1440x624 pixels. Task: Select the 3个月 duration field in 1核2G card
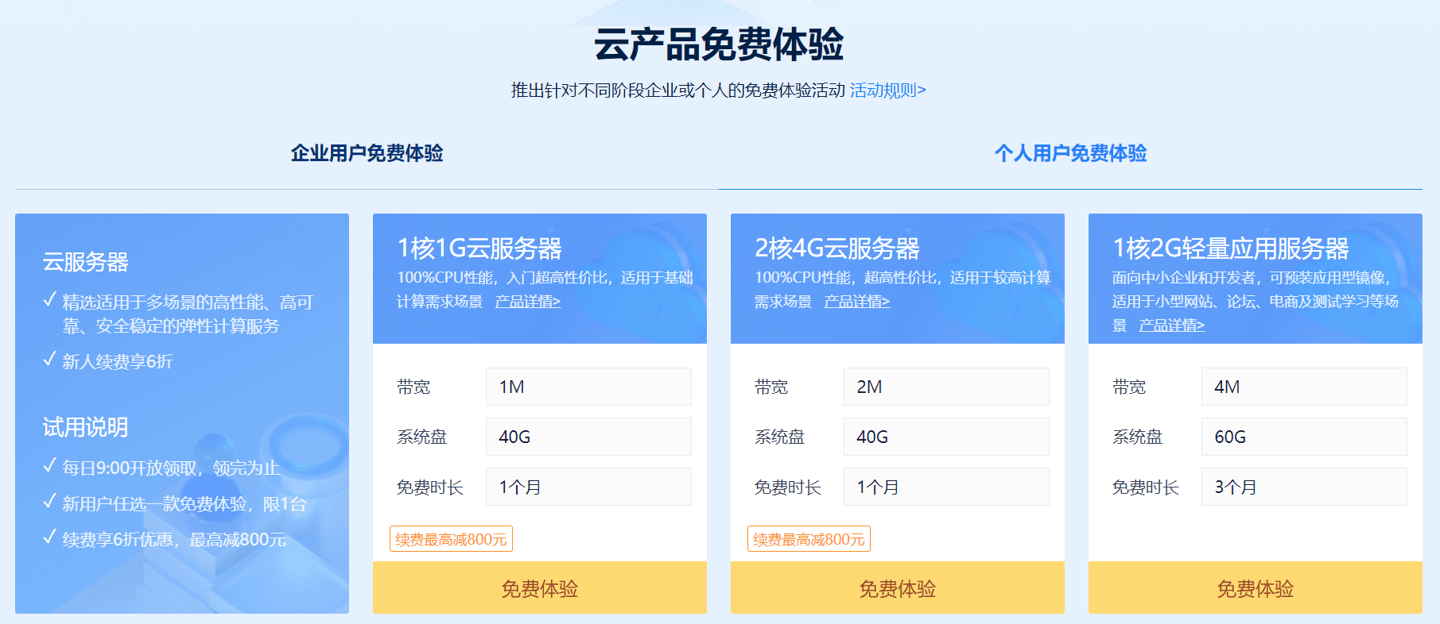click(1304, 487)
